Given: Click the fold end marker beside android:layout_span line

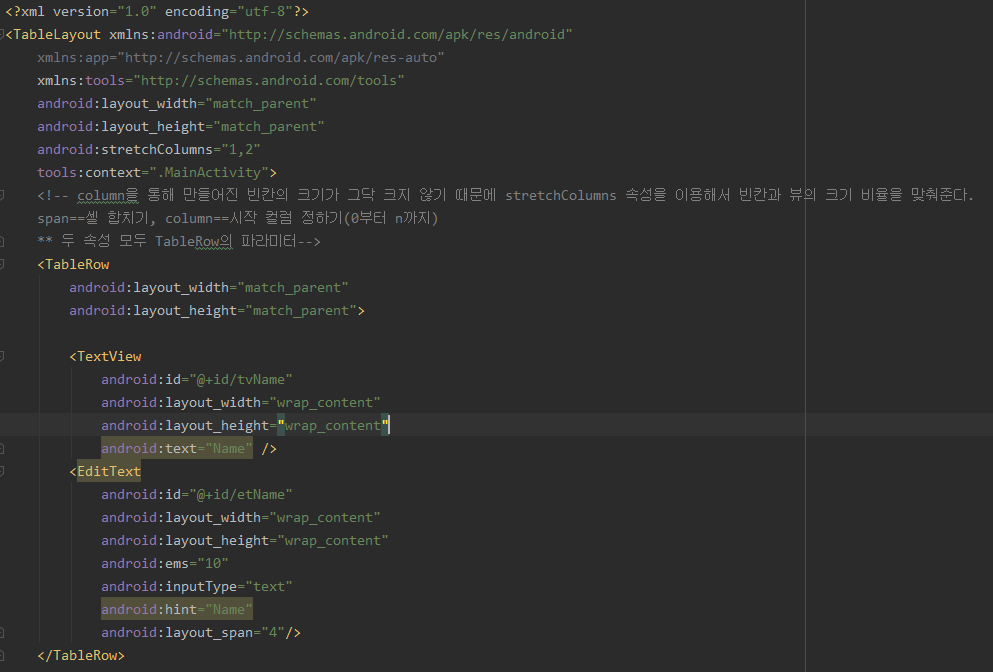Looking at the screenshot, I should click(2, 632).
